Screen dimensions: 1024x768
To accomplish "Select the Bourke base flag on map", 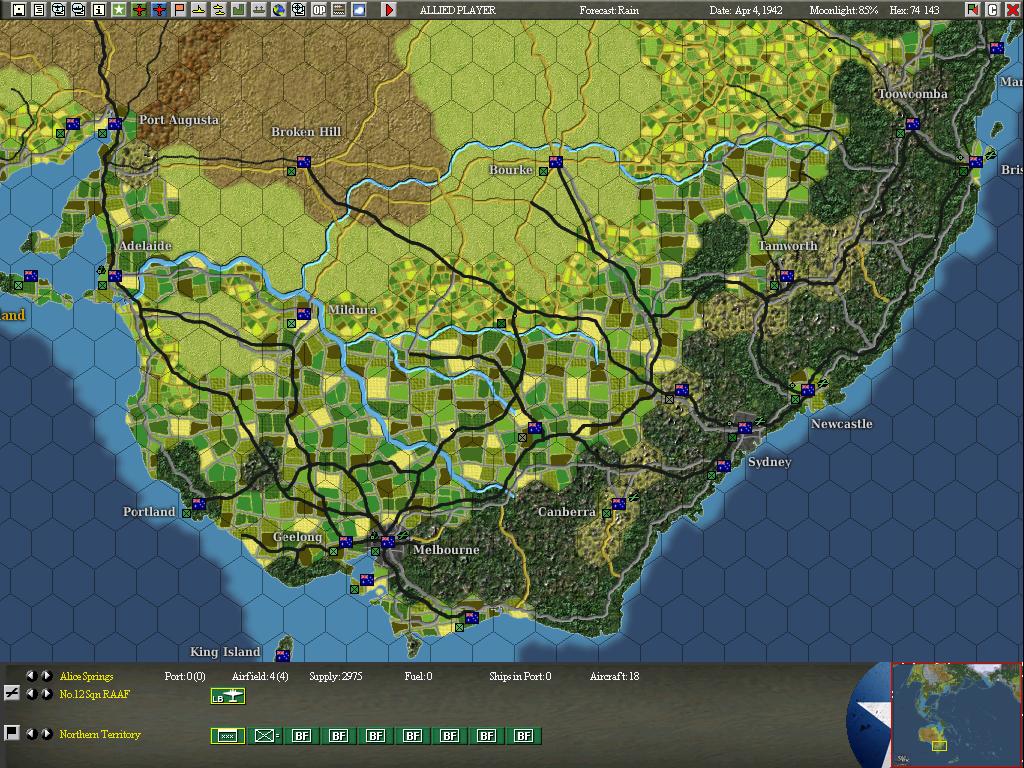I will click(556, 162).
